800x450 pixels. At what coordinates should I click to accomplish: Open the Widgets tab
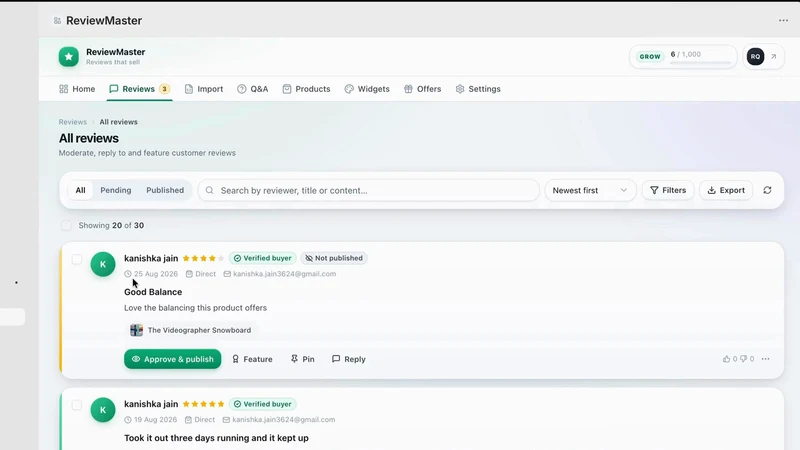(367, 89)
